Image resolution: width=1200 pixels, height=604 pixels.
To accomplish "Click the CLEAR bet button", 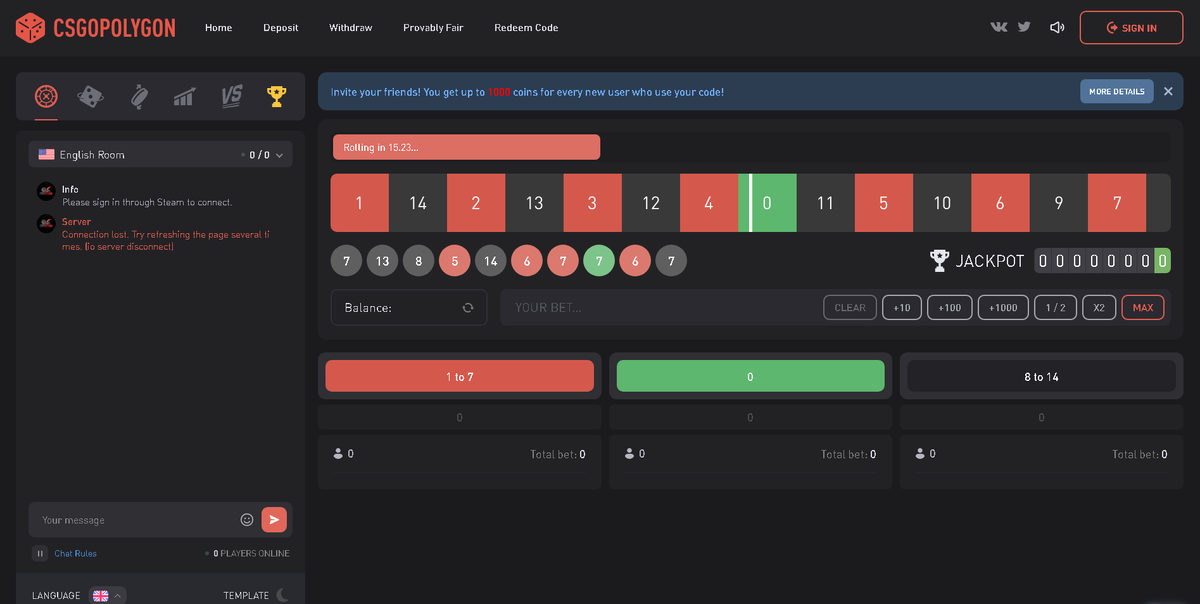I will pyautogui.click(x=850, y=308).
